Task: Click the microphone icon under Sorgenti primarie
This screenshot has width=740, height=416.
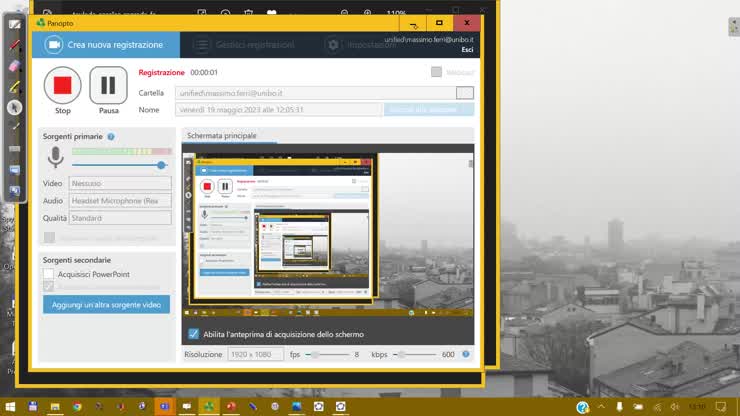Action: (56, 157)
